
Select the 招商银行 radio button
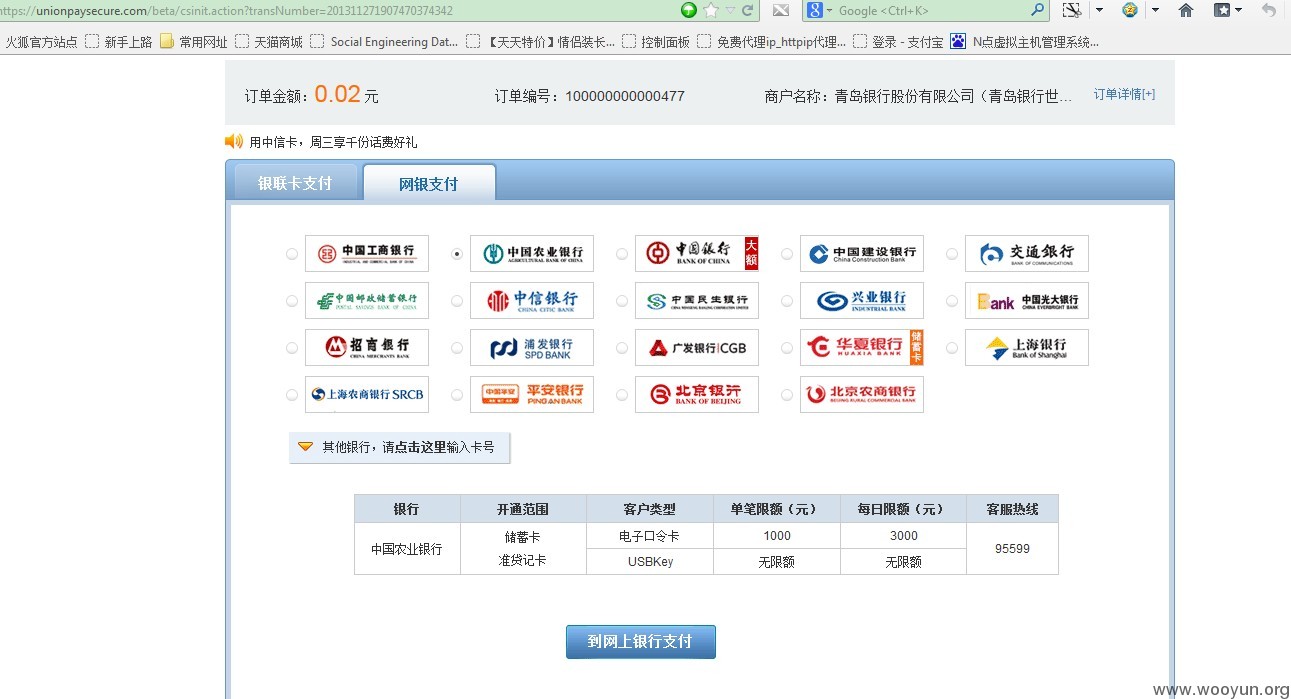[292, 348]
